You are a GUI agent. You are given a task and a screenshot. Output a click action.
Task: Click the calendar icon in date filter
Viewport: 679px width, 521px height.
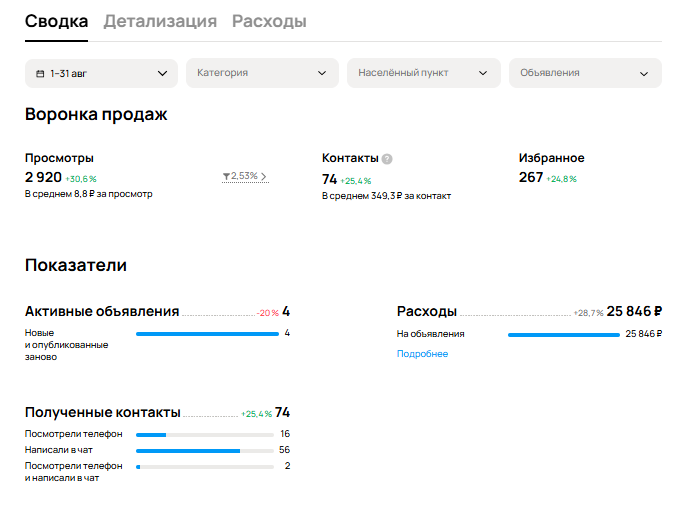point(40,73)
